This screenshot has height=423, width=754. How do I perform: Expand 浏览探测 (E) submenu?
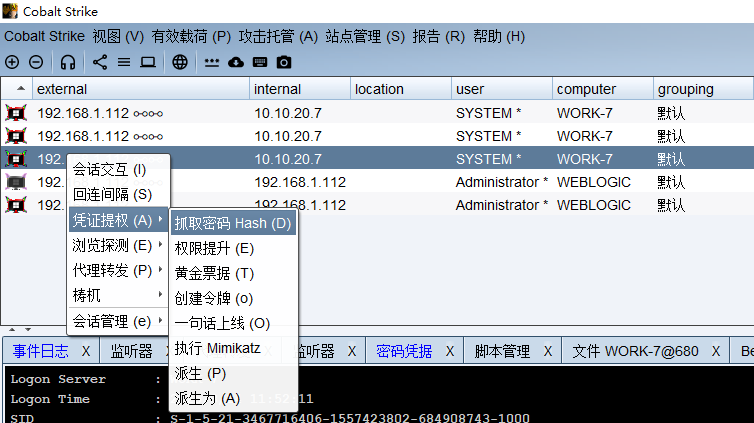coord(118,246)
